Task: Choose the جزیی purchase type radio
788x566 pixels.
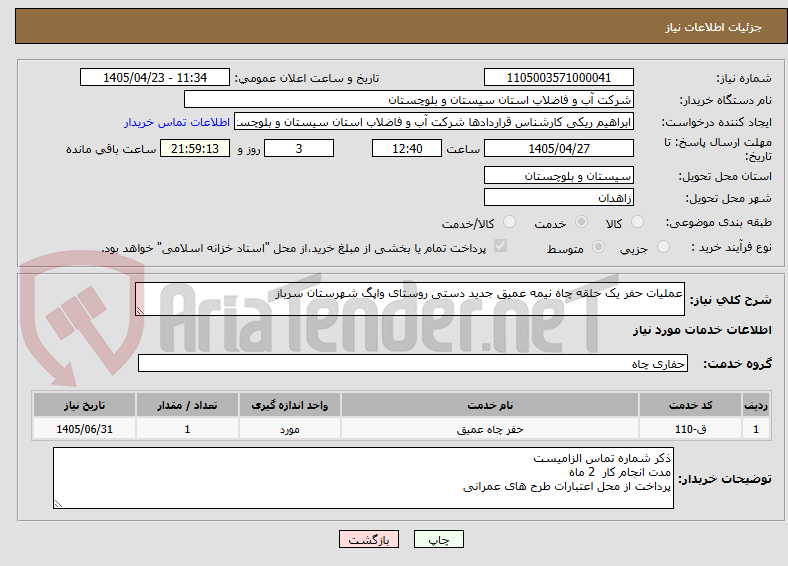Action: 663,246
